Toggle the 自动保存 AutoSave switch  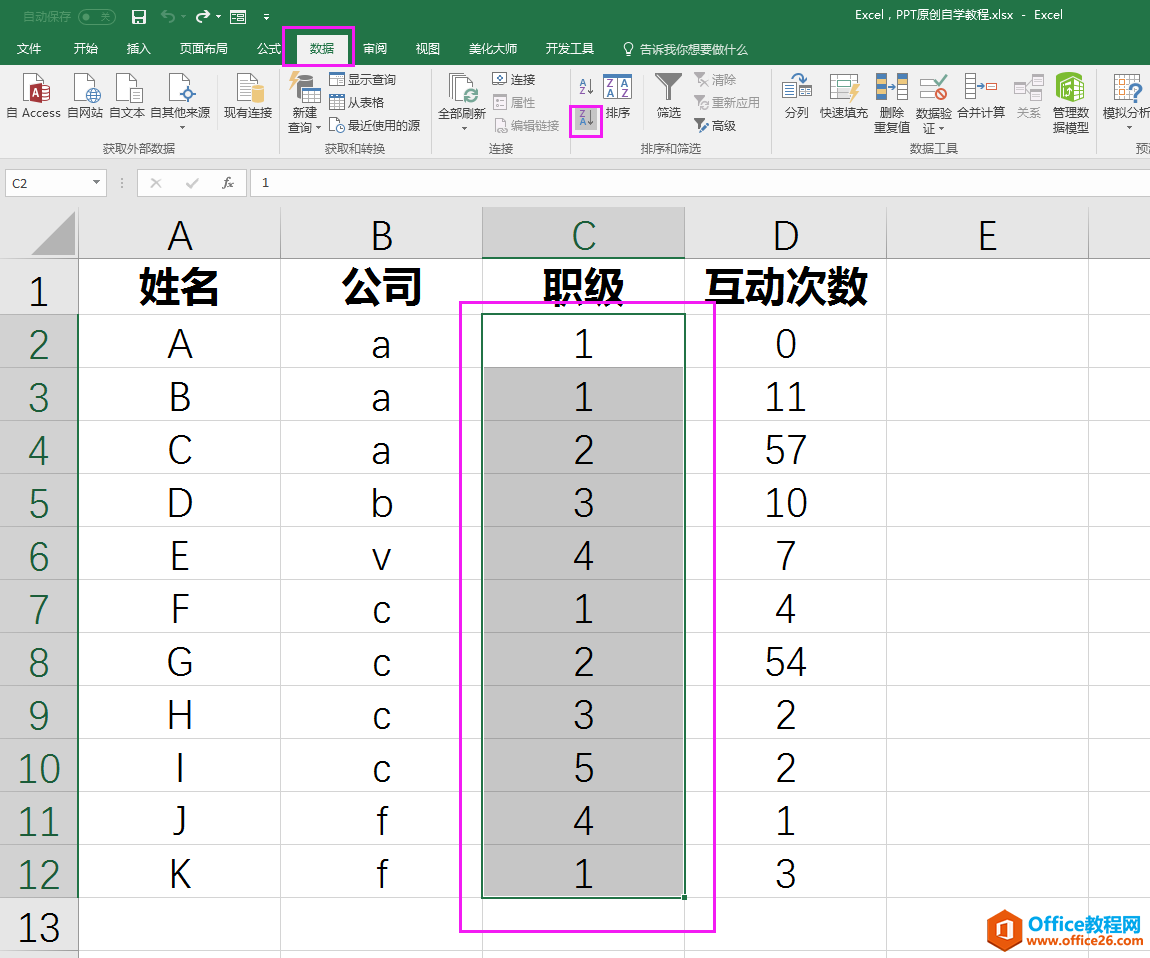tap(97, 16)
